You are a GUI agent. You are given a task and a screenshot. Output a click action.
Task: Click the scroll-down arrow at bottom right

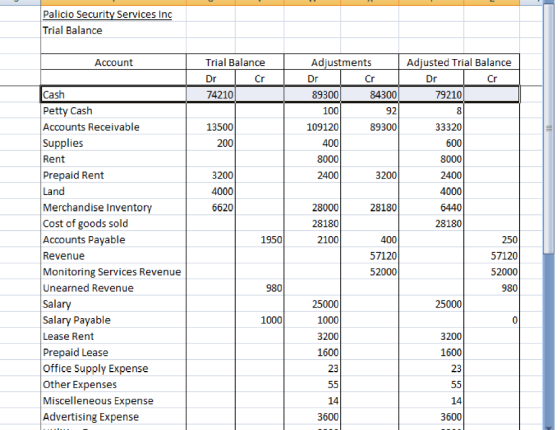(x=549, y=427)
